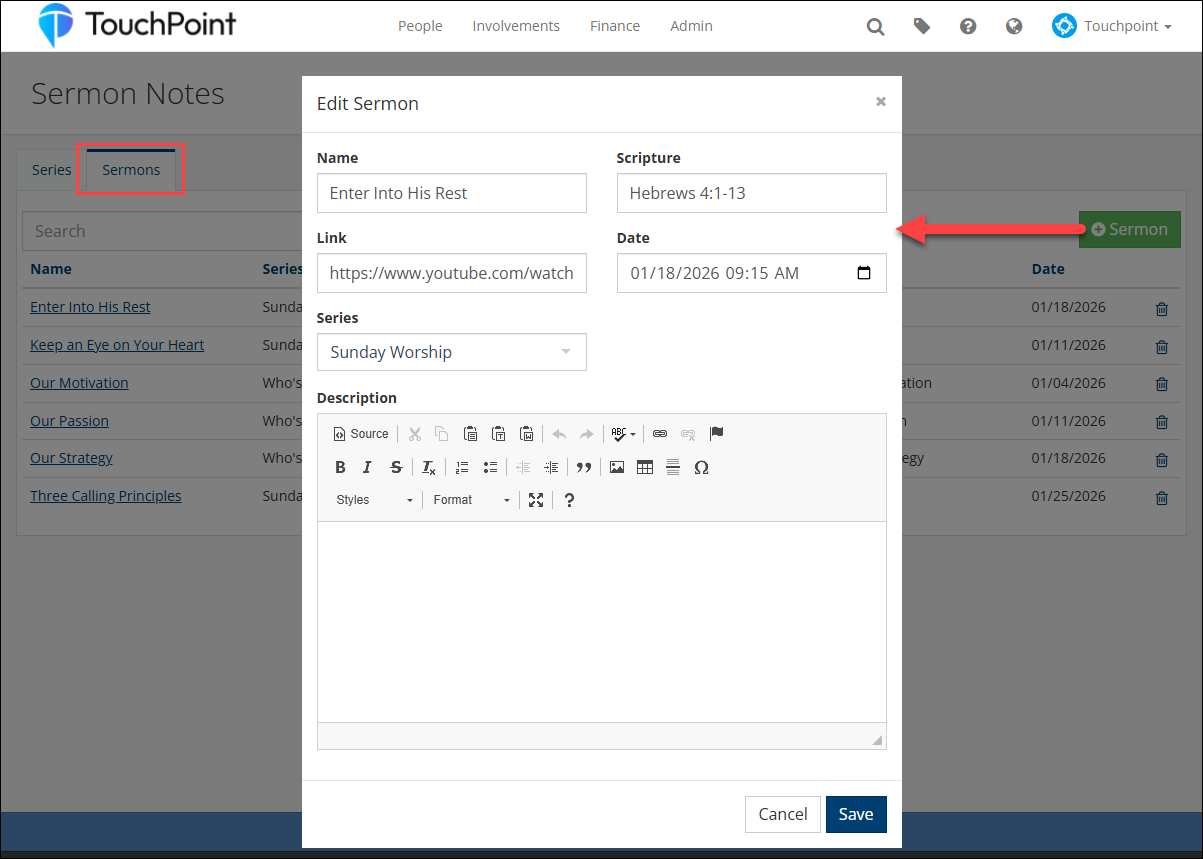Screen dimensions: 1203x859
Task: Expand the Styles dropdown
Action: pos(374,500)
